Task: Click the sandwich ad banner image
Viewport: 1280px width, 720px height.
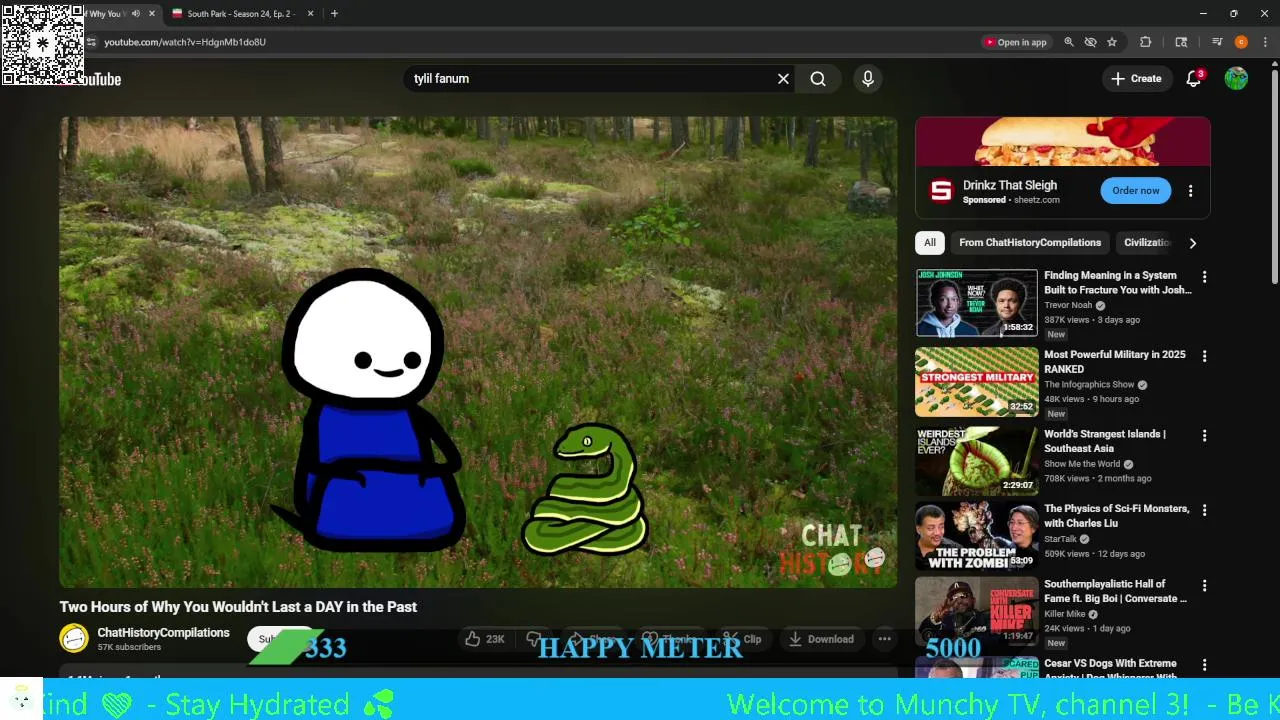Action: [1062, 141]
